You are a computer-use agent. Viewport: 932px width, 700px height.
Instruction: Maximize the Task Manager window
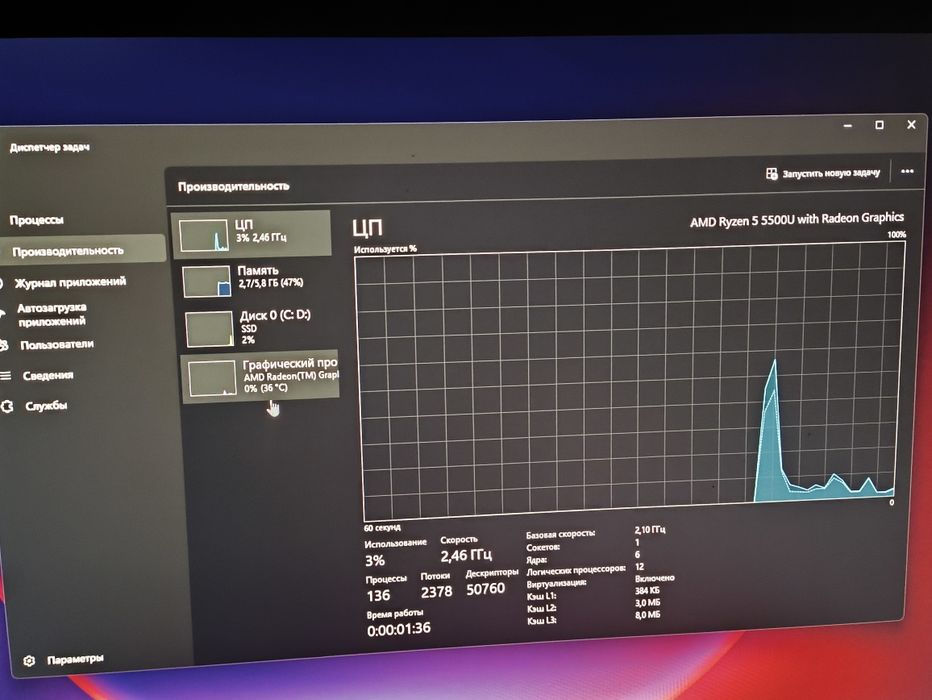(880, 125)
